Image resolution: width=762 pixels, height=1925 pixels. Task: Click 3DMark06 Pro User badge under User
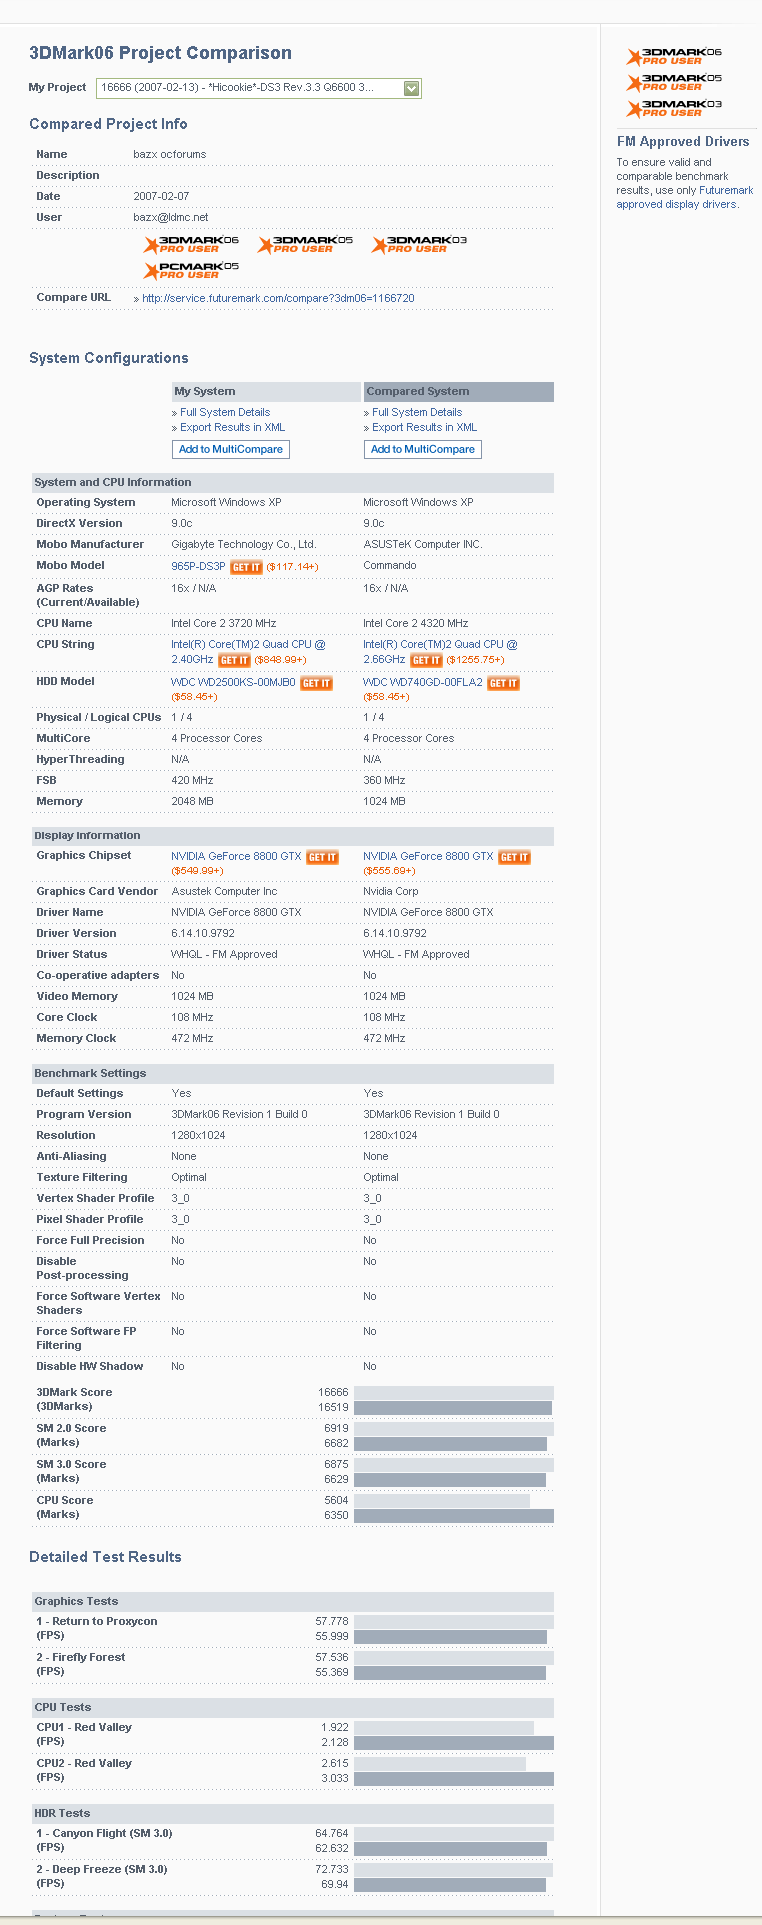point(191,244)
